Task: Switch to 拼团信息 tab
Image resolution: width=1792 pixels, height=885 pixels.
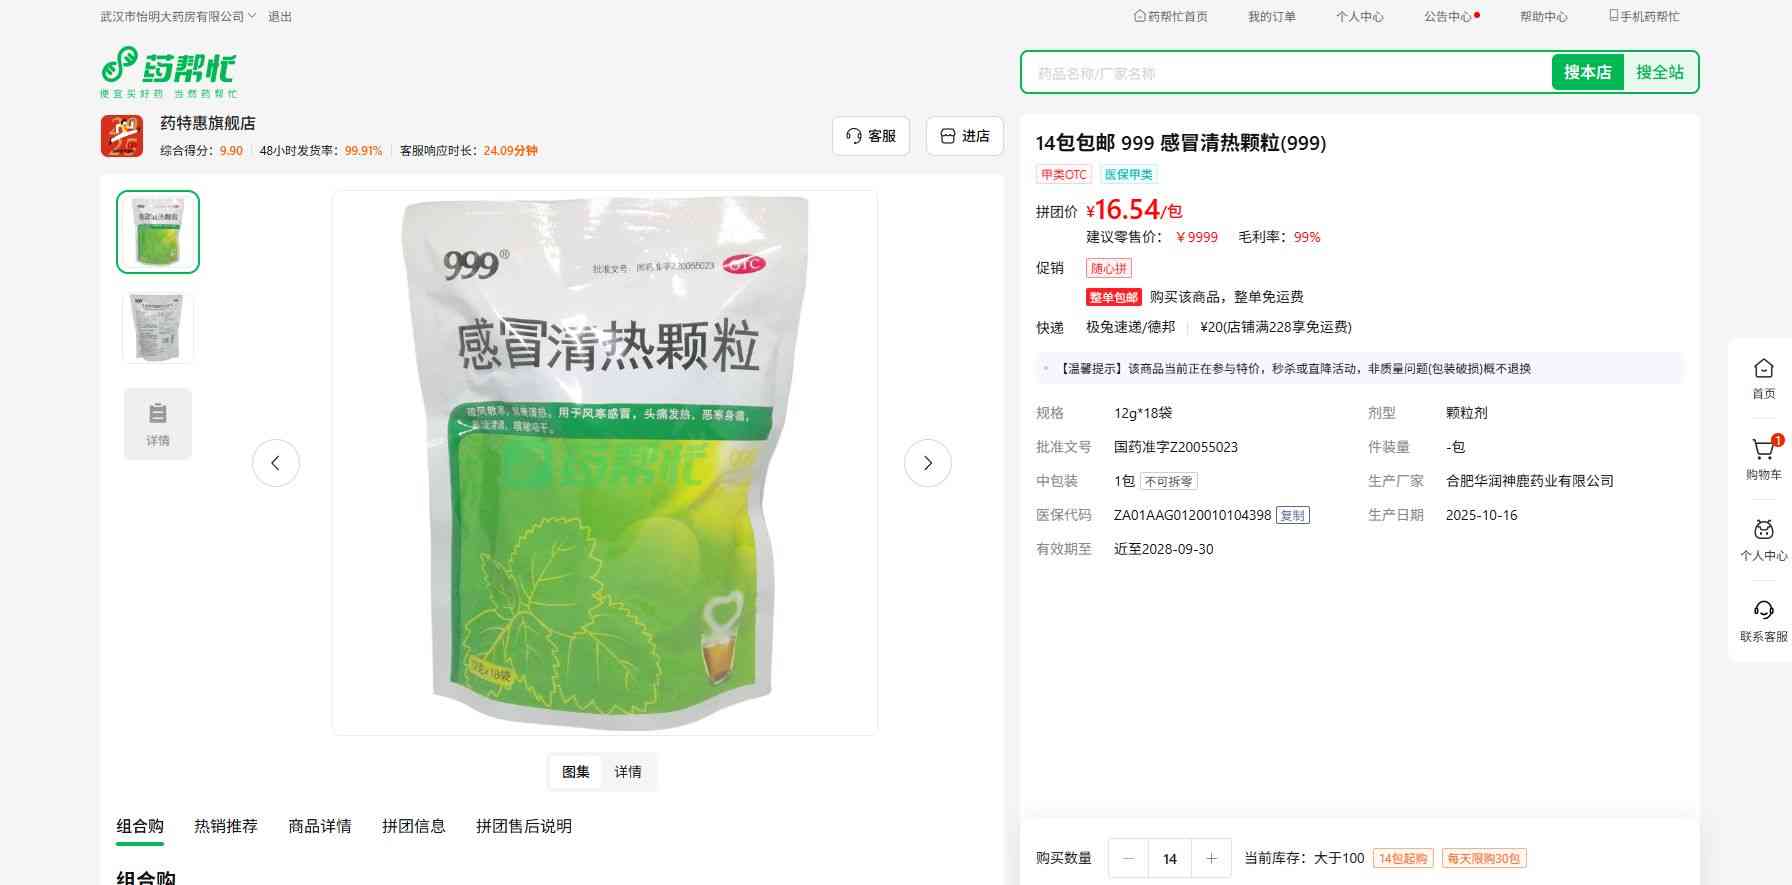Action: 414,826
